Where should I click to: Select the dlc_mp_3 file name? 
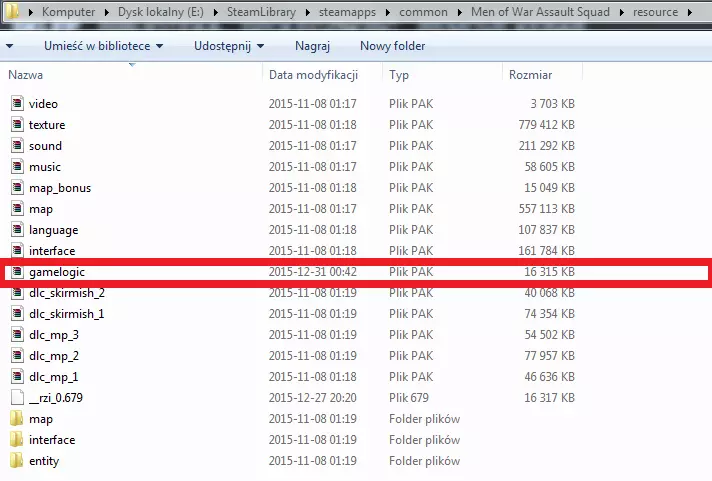(54, 335)
